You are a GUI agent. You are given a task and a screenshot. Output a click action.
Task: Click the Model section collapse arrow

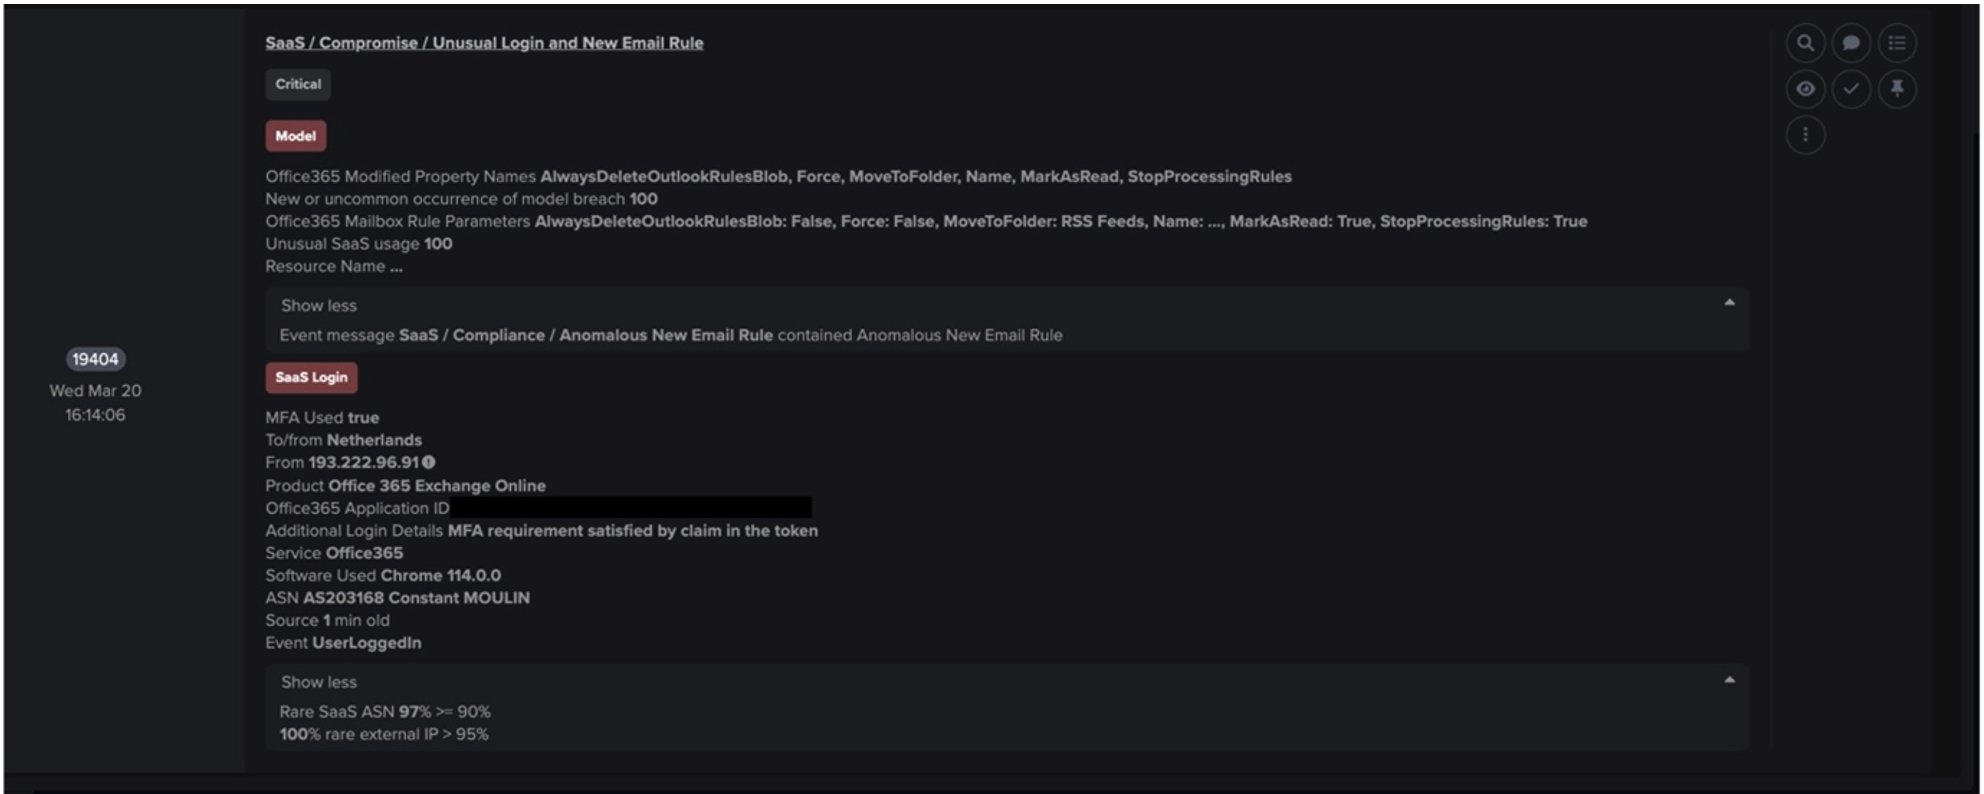1729,303
